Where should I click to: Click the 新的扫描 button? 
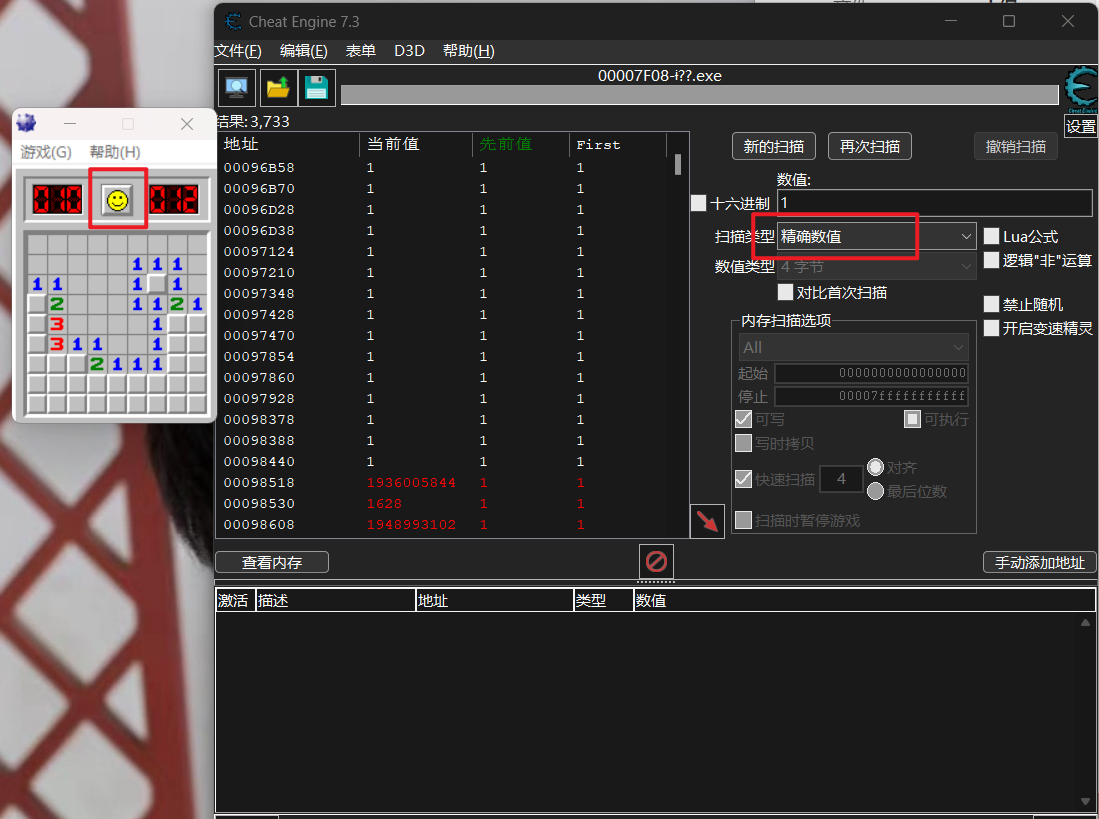click(773, 146)
